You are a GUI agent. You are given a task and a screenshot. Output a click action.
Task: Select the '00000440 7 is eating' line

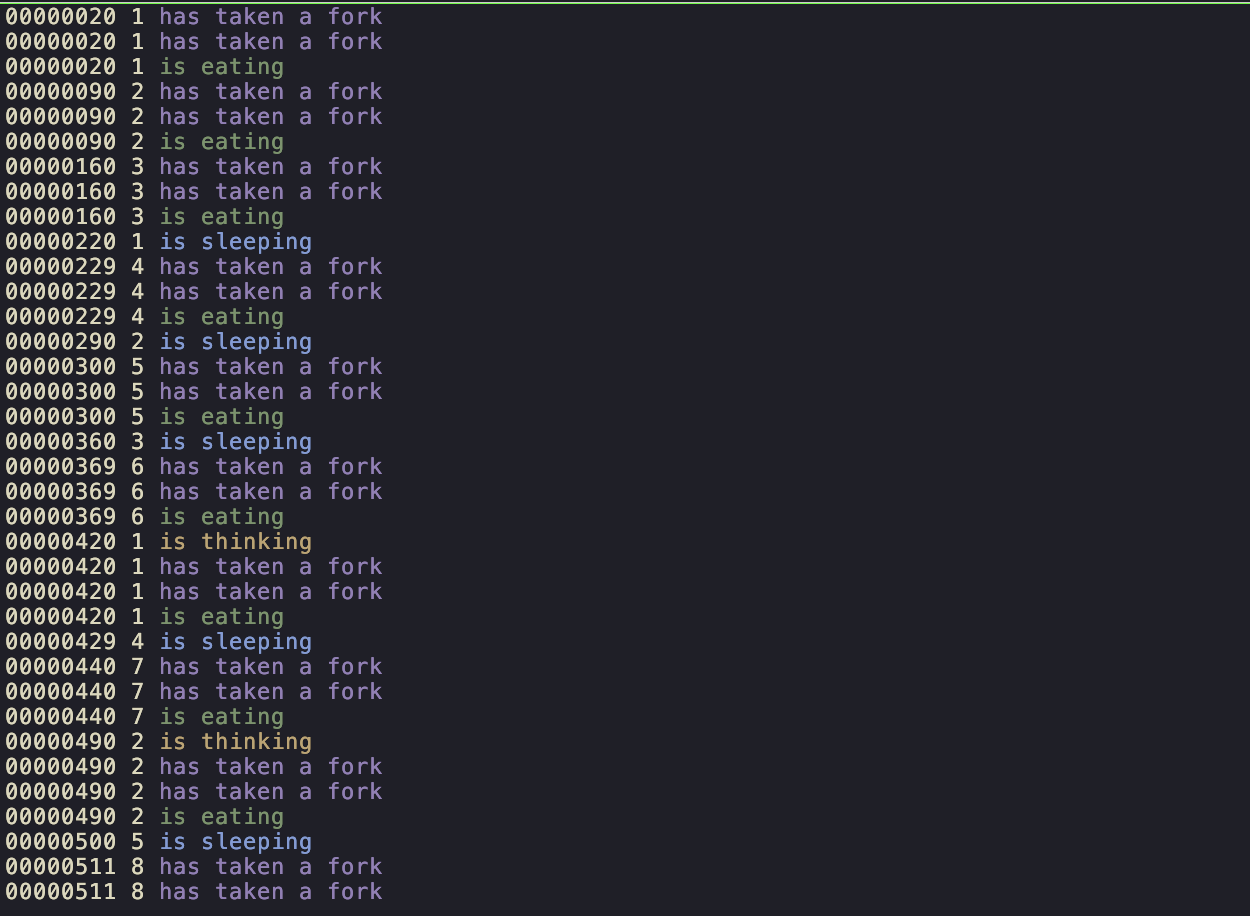pyautogui.click(x=145, y=717)
